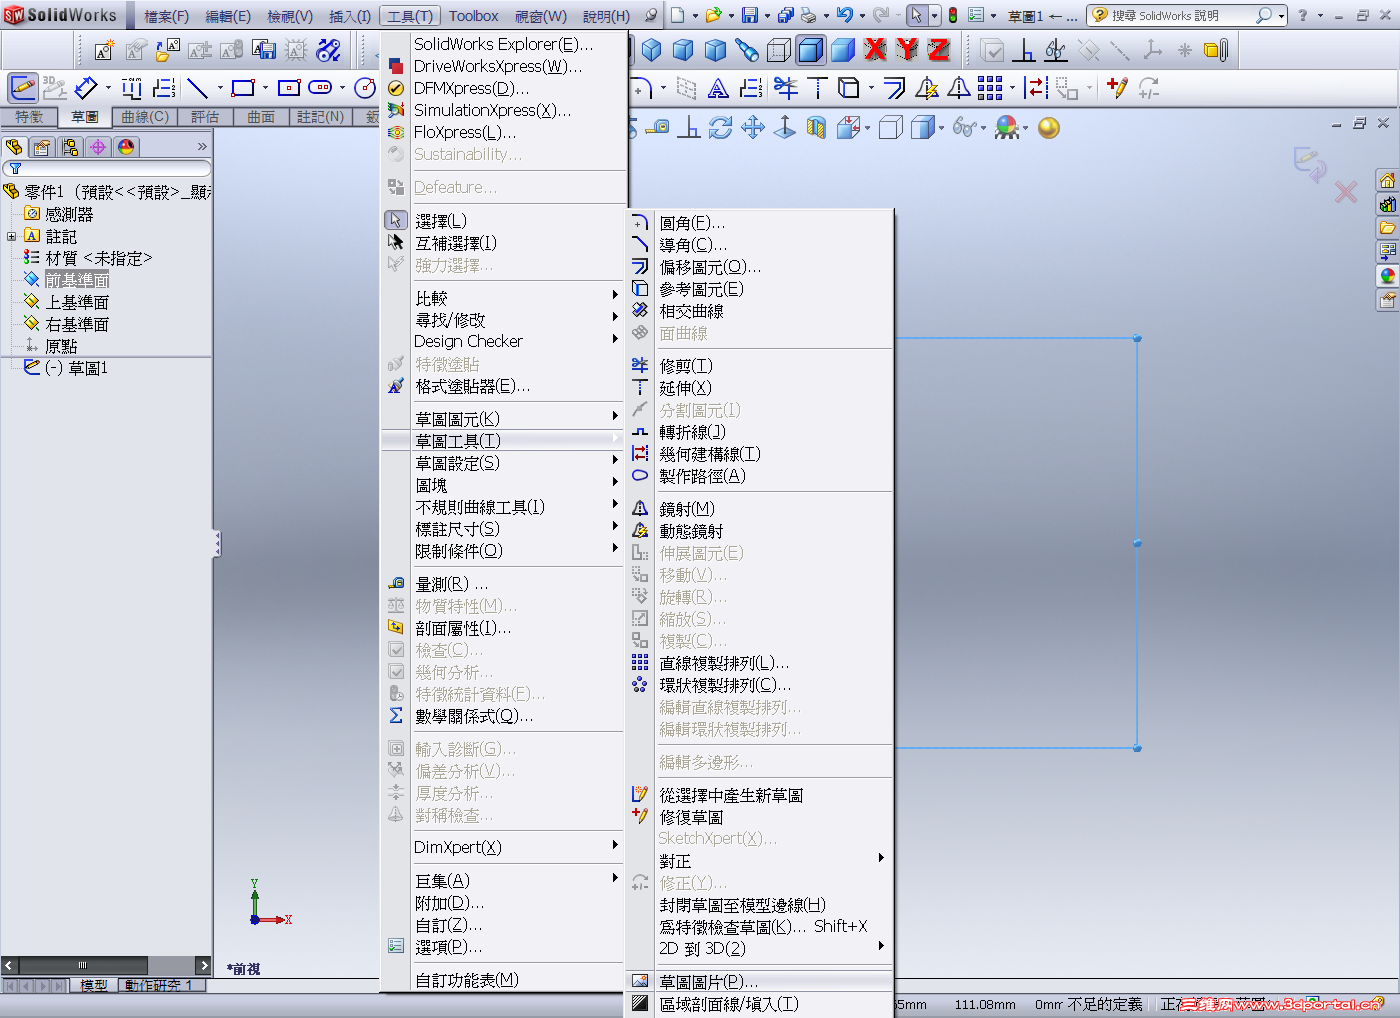1400x1018 pixels.
Task: Open the DisplayManager color ball tab
Action: coord(126,147)
